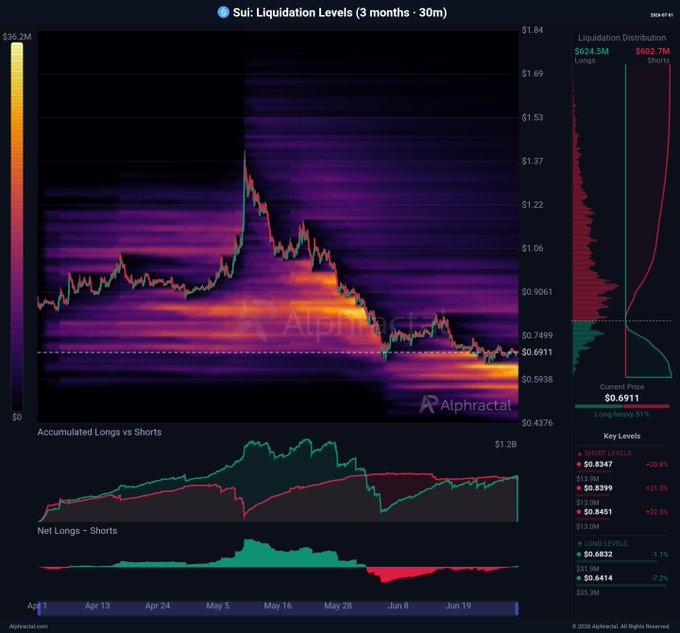Click the $0.9061 price axis label
The width and height of the screenshot is (680, 633).
(537, 292)
